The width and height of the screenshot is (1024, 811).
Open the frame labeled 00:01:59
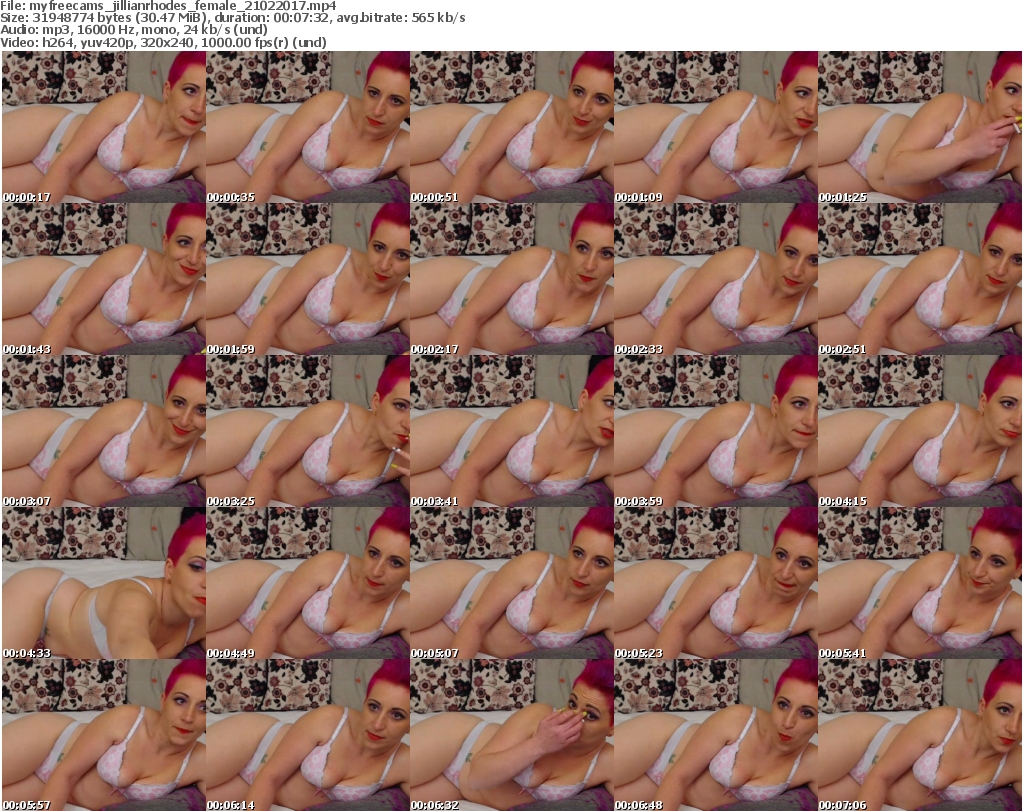point(308,279)
